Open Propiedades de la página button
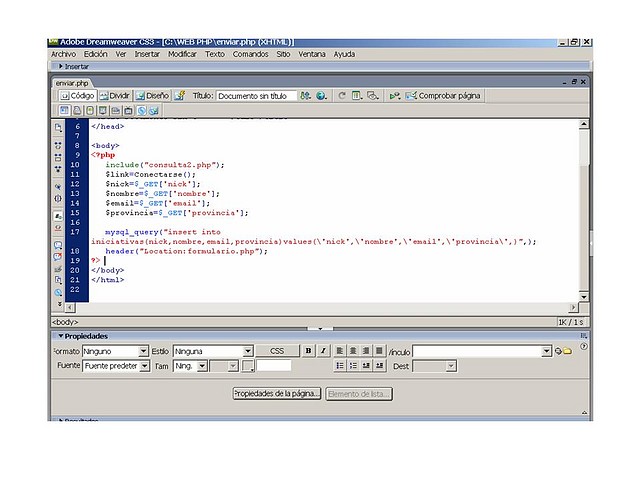The image size is (640, 480). pyautogui.click(x=277, y=394)
